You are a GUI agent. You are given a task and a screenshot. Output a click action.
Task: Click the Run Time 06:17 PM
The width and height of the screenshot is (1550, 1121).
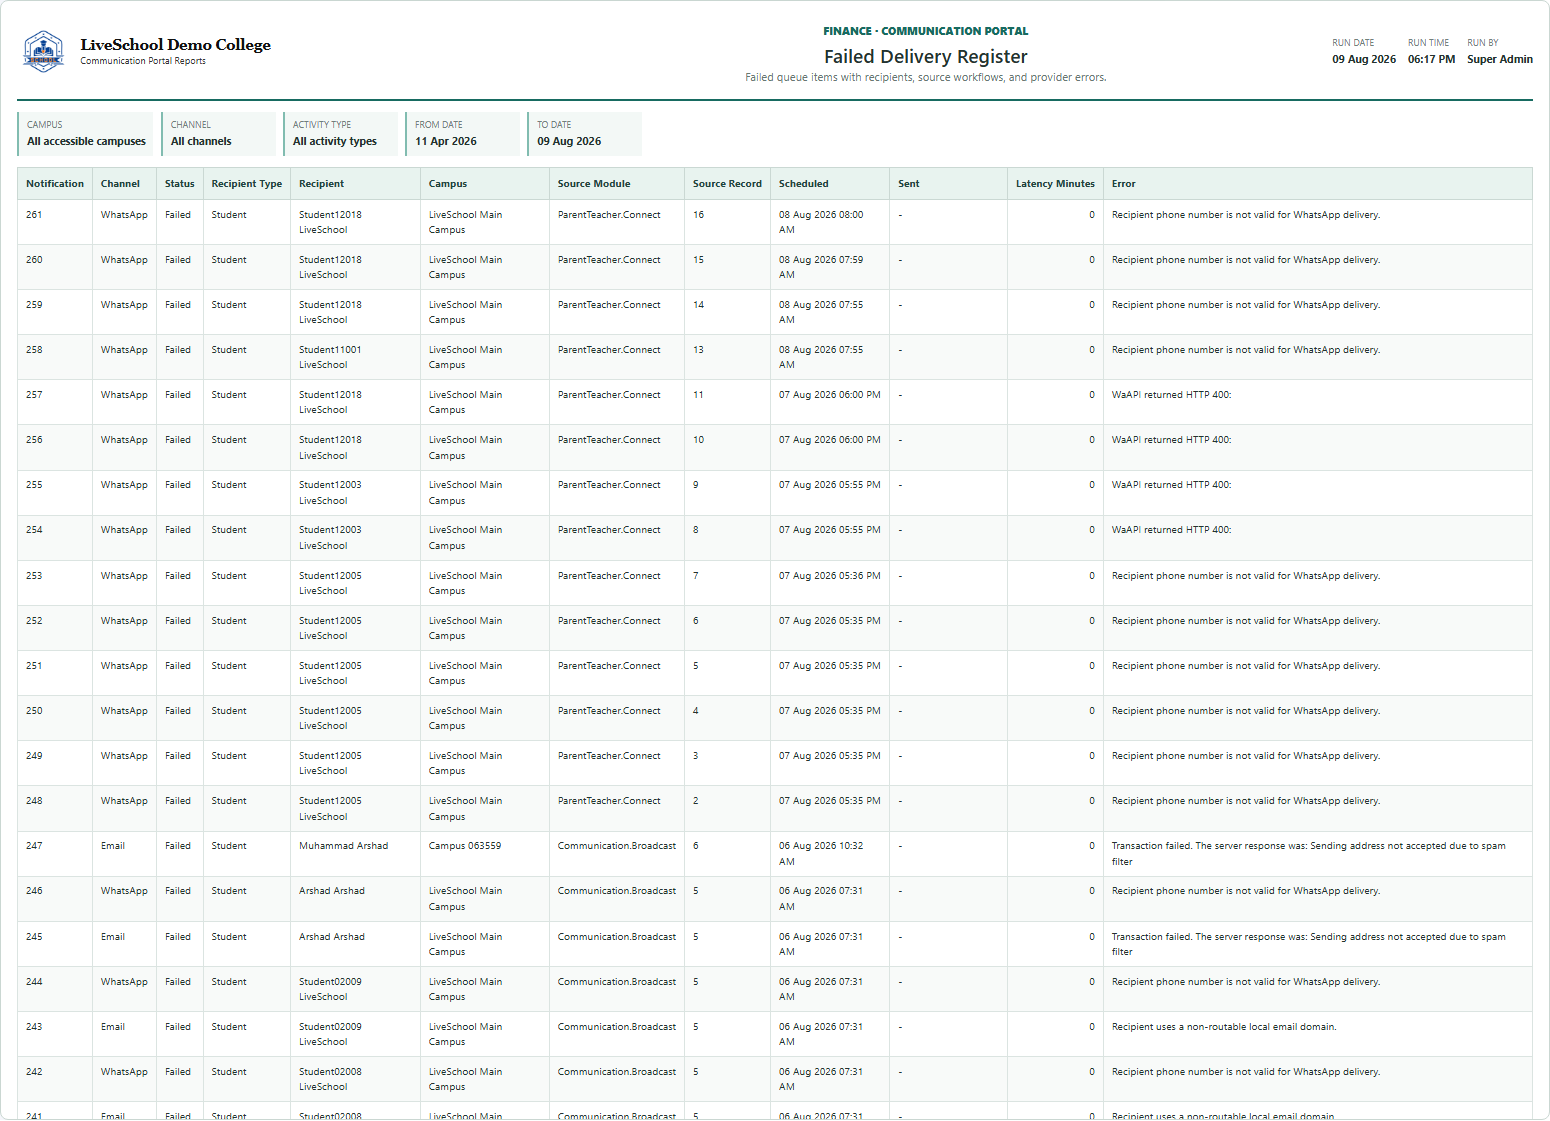(1431, 59)
